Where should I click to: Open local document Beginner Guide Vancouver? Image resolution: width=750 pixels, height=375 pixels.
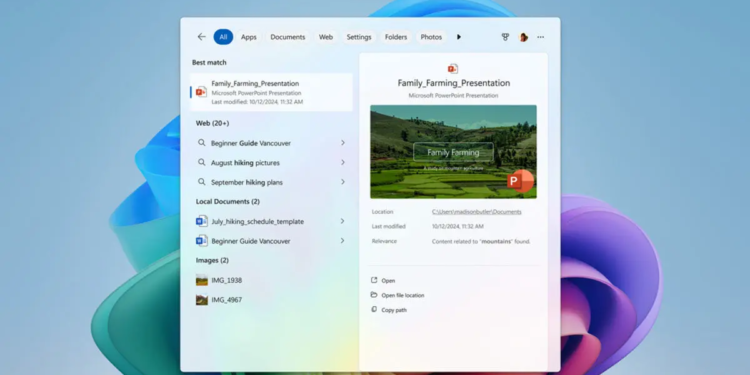pos(251,241)
